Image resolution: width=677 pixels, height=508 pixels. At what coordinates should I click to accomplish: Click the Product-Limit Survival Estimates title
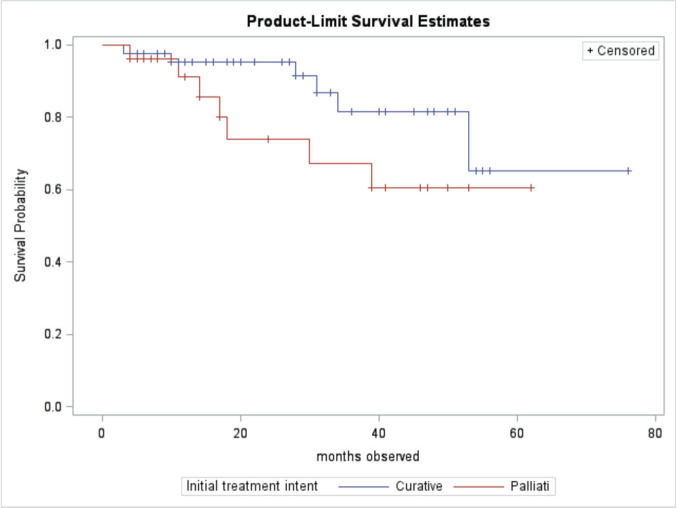(368, 21)
